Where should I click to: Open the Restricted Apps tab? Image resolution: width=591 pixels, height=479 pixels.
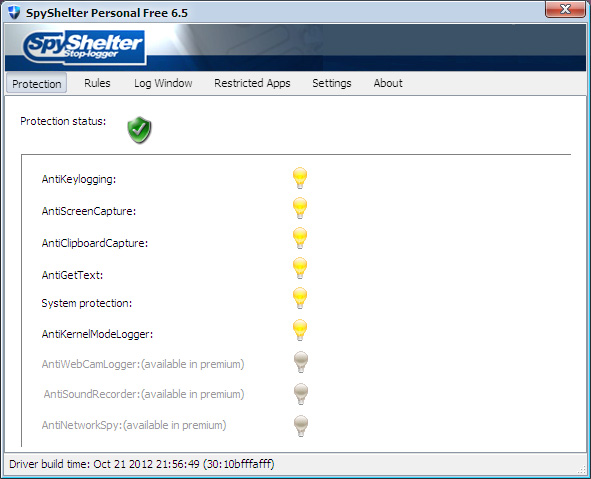tap(252, 83)
